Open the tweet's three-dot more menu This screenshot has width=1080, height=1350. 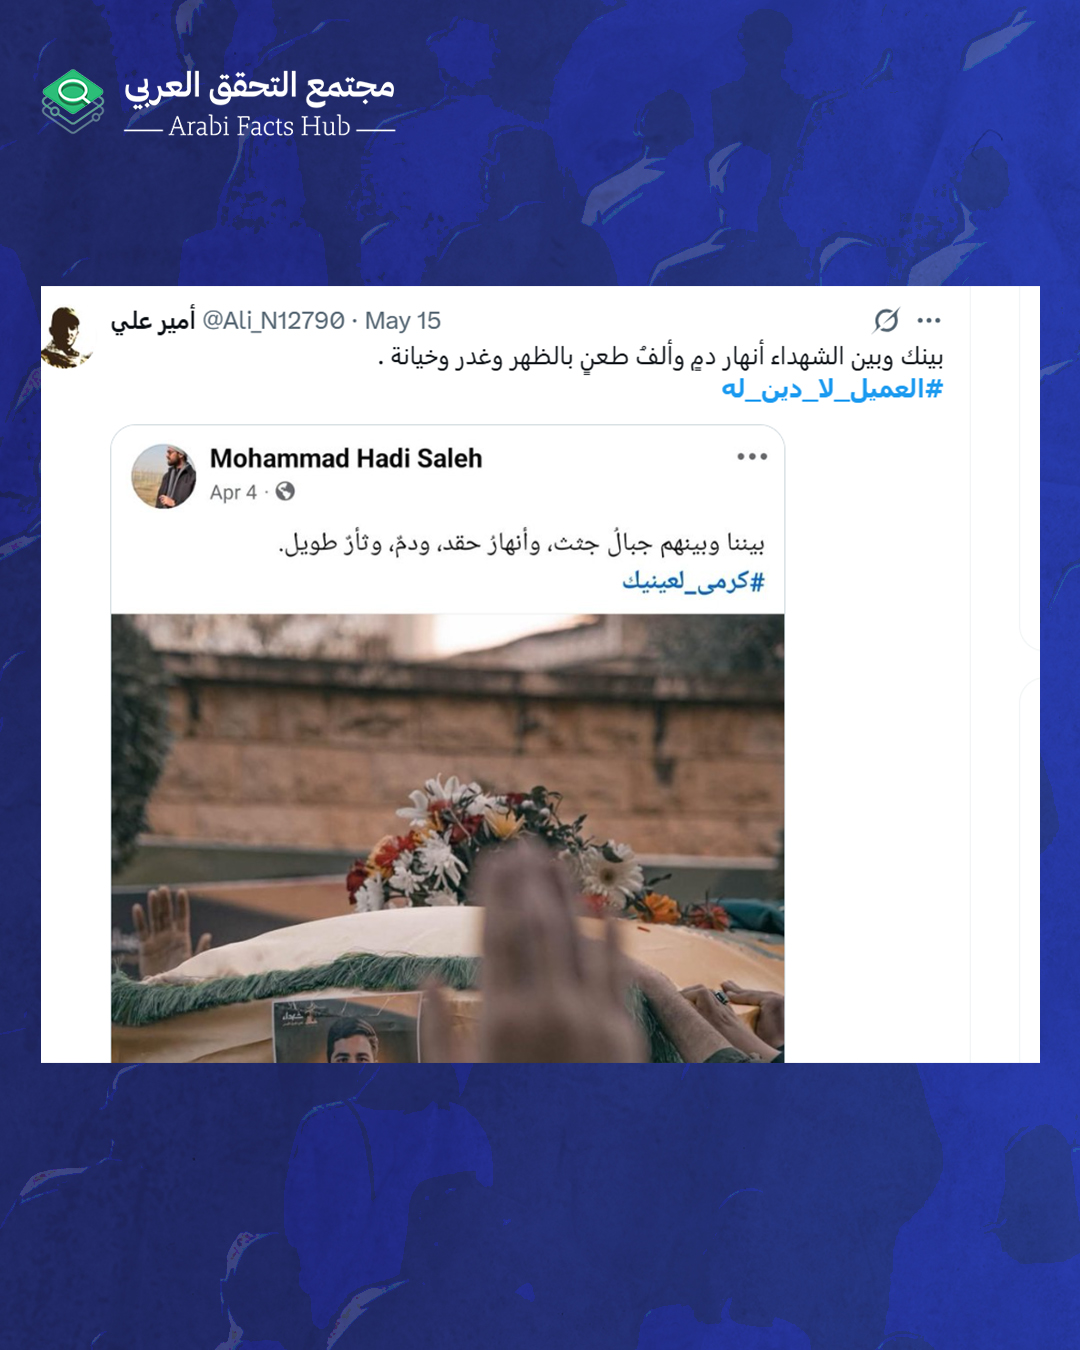coord(929,321)
